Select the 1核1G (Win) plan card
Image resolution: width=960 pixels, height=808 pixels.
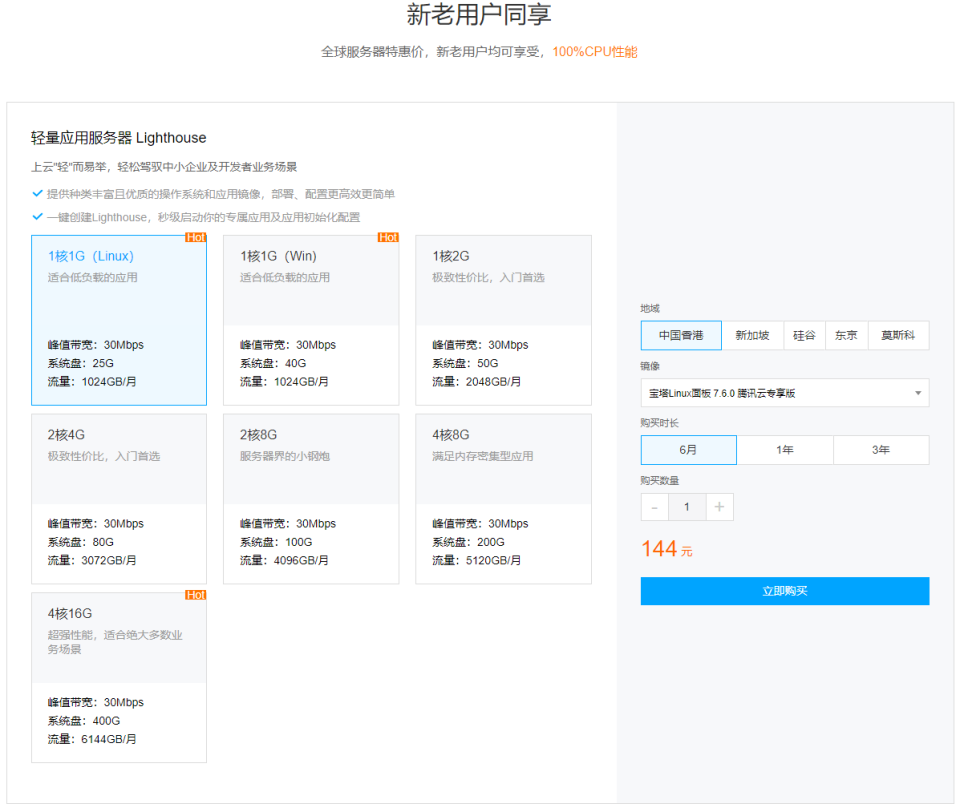[x=311, y=320]
